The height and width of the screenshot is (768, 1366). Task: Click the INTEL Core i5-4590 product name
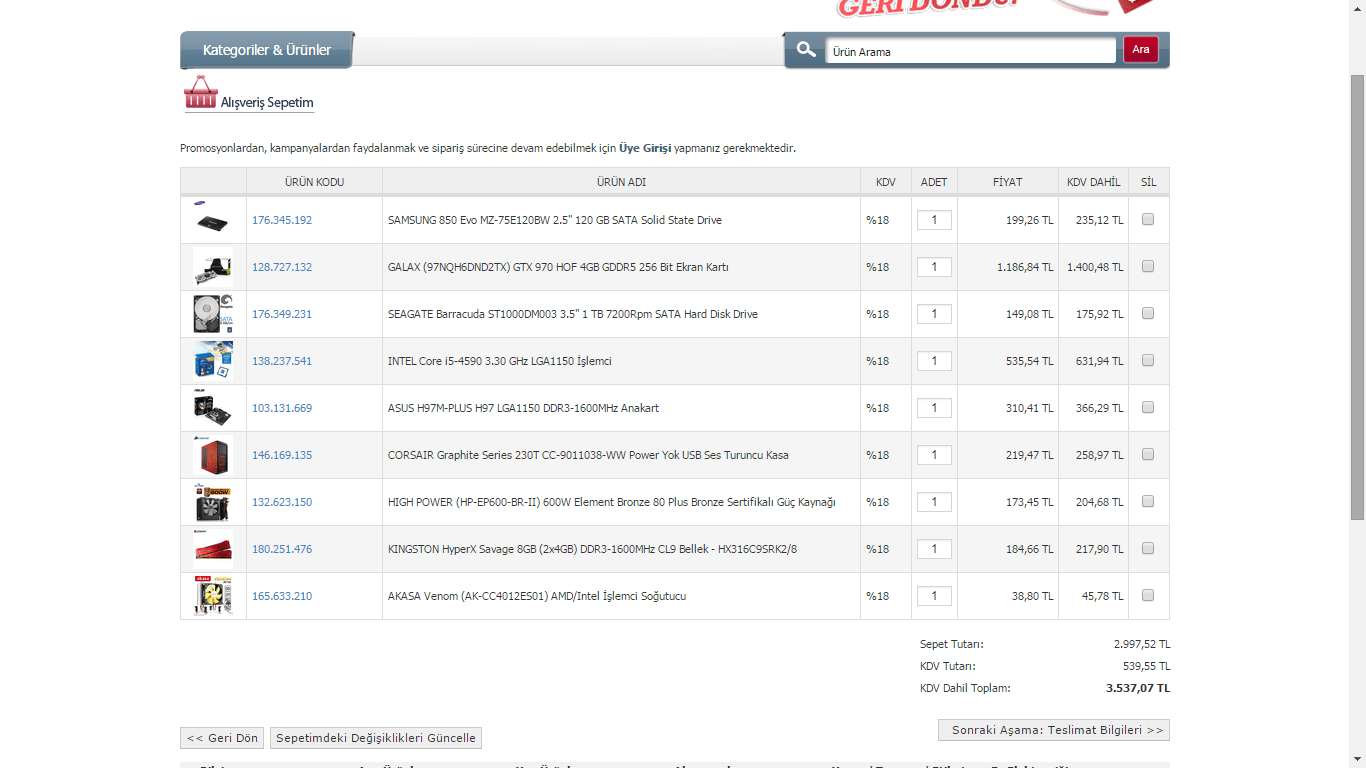(x=500, y=361)
